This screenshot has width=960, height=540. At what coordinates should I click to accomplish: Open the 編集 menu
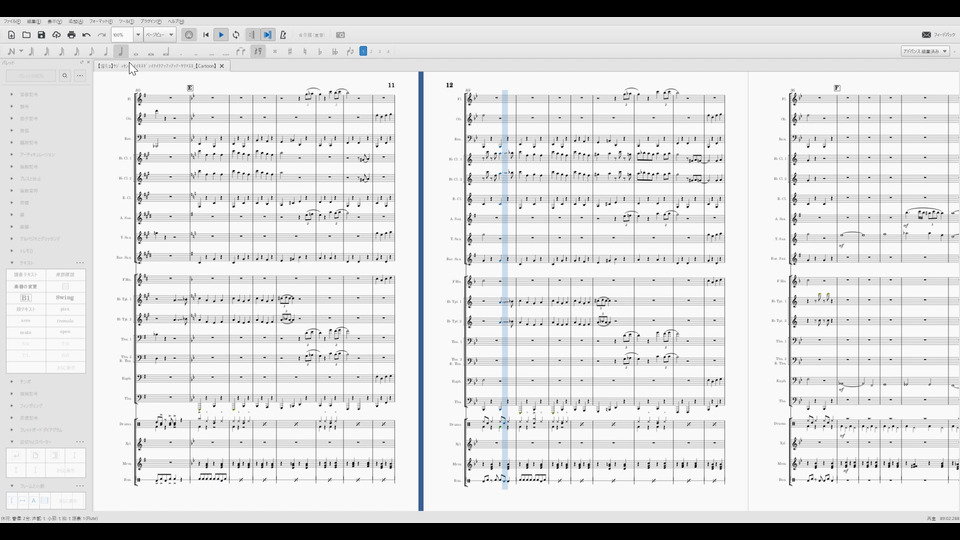tap(34, 21)
